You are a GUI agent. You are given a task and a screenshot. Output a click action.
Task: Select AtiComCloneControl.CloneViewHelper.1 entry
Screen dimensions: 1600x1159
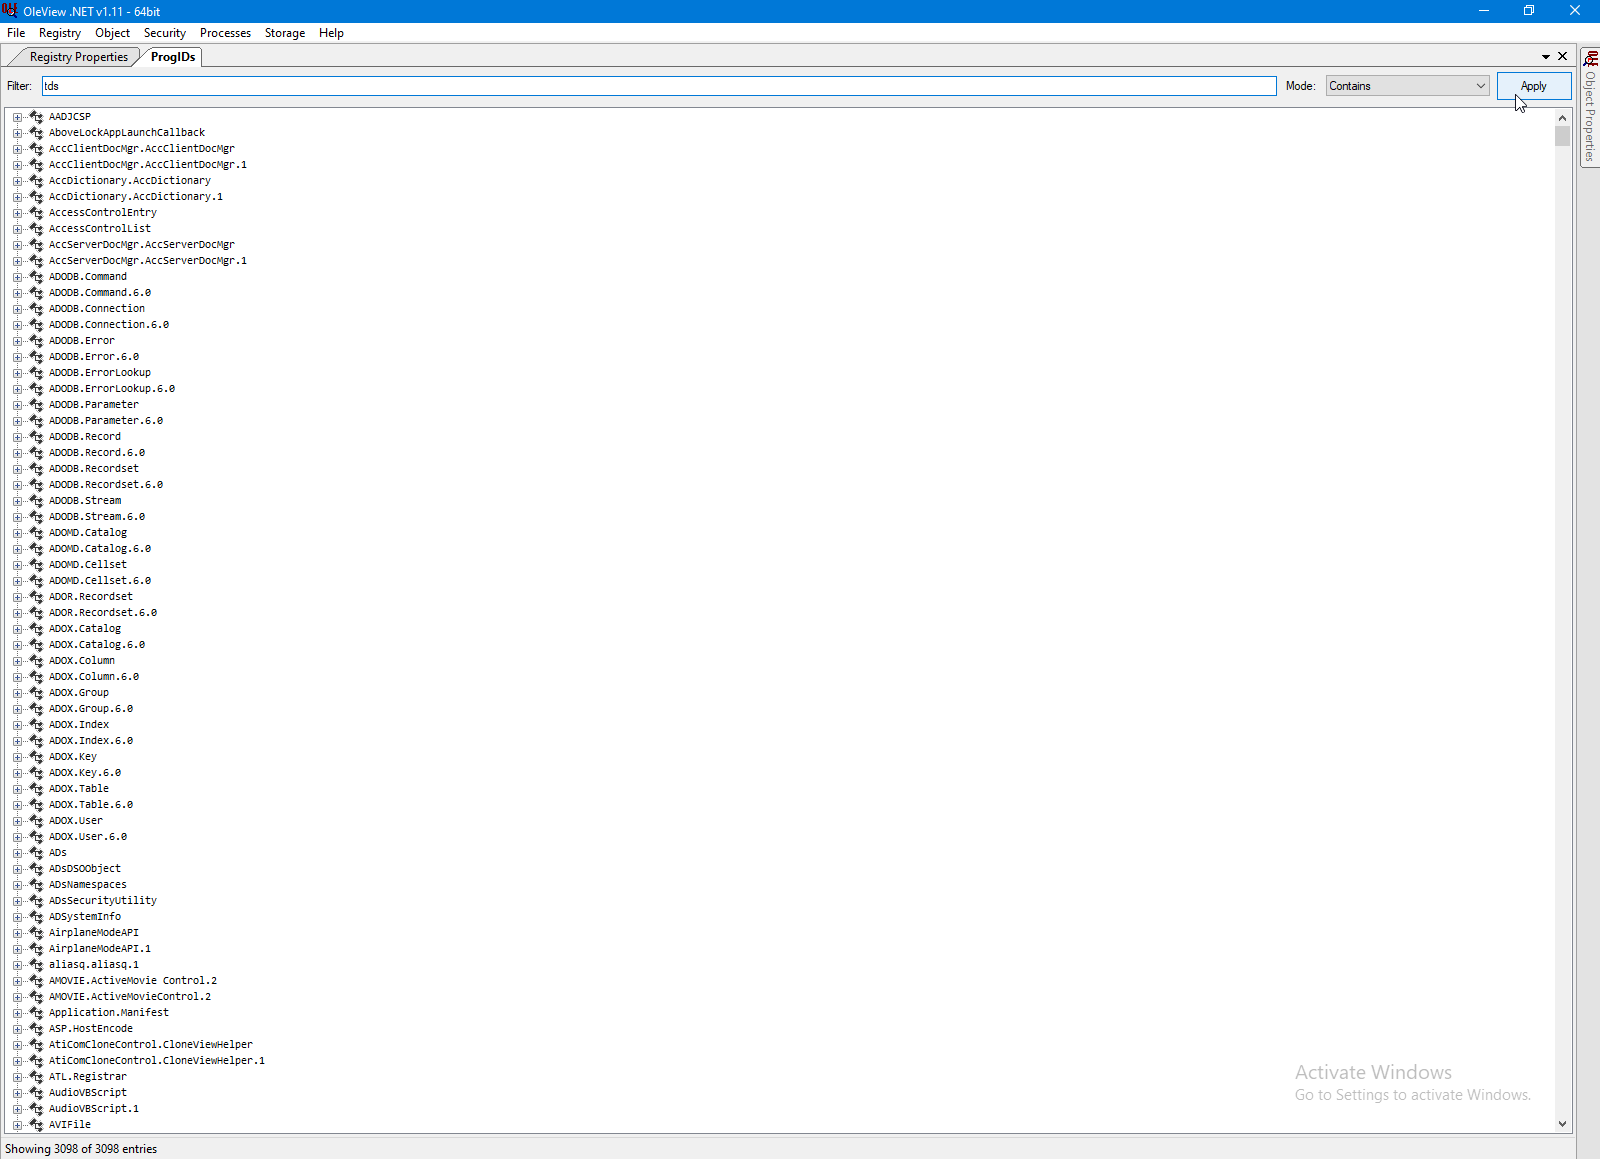click(x=157, y=1061)
